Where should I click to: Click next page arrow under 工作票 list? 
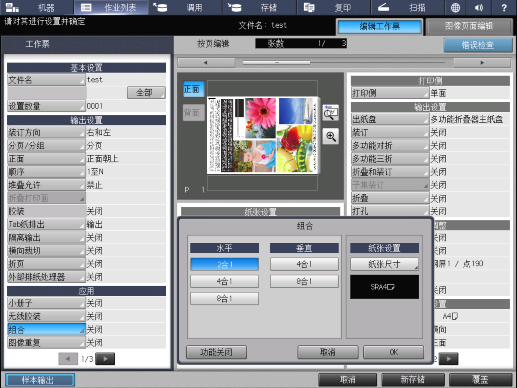(x=105, y=359)
